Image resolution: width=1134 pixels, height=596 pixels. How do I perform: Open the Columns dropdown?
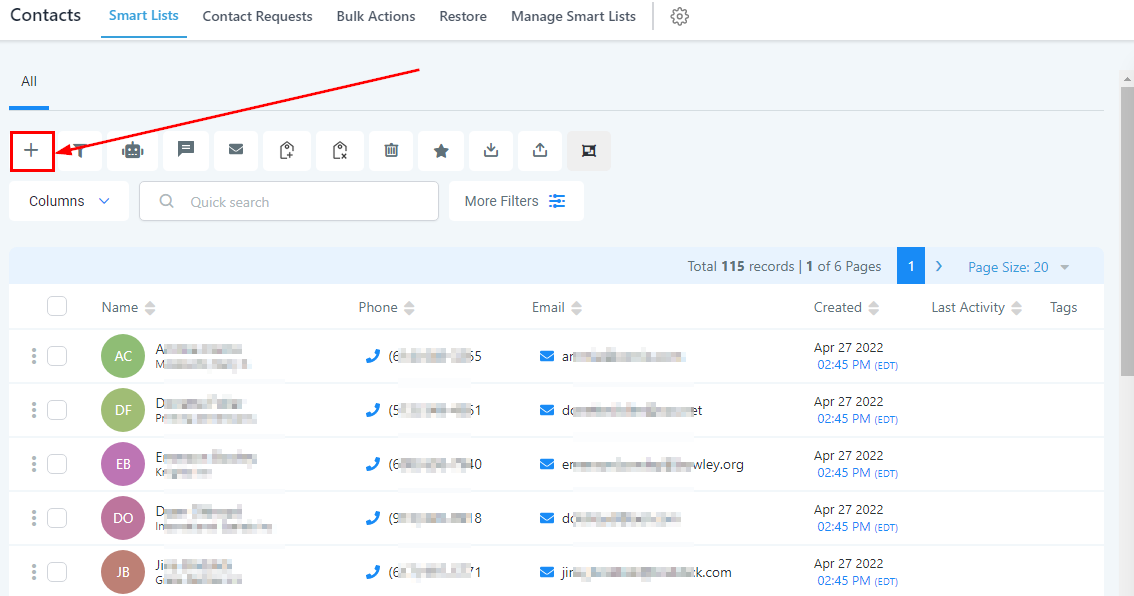tap(69, 201)
